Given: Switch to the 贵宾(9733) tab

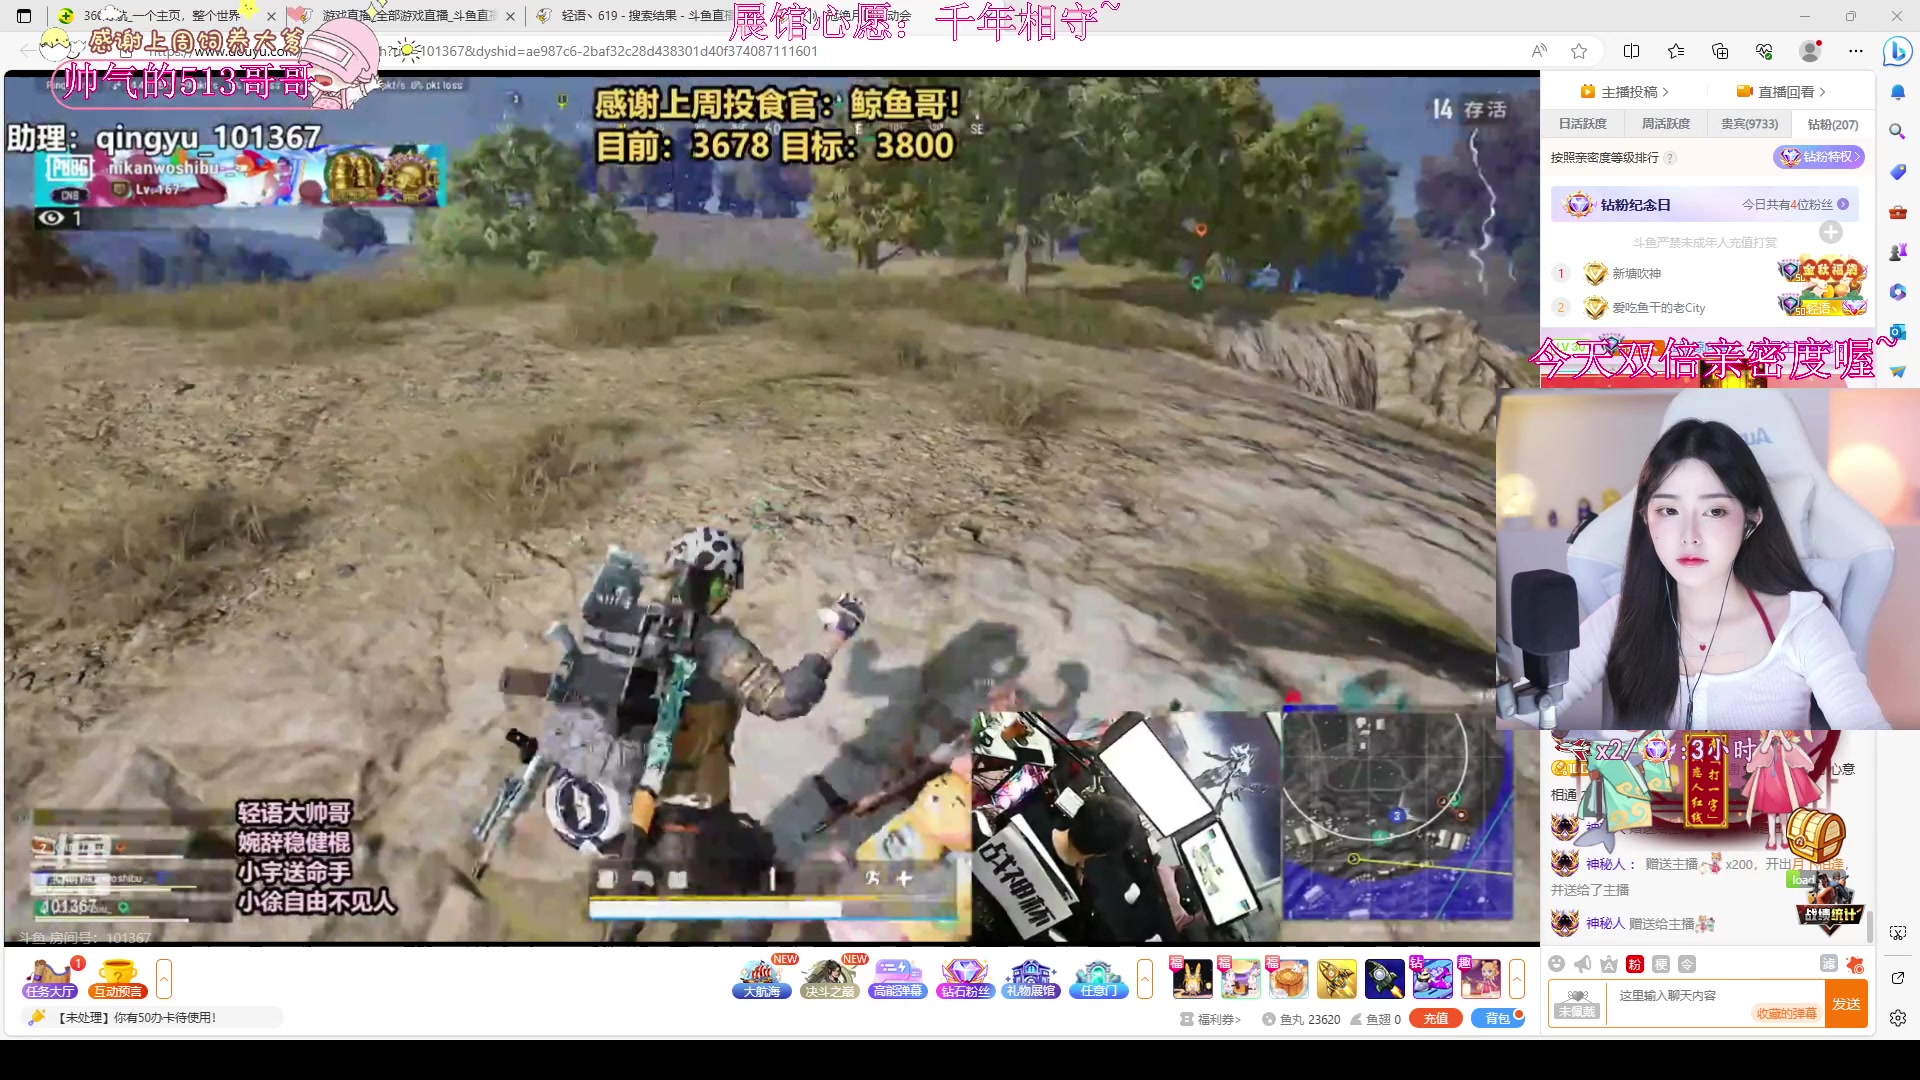Looking at the screenshot, I should click(x=1749, y=124).
